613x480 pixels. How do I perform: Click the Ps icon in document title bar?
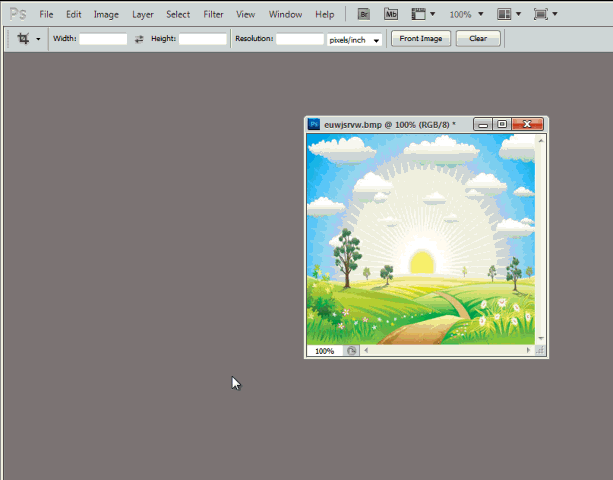pyautogui.click(x=314, y=124)
